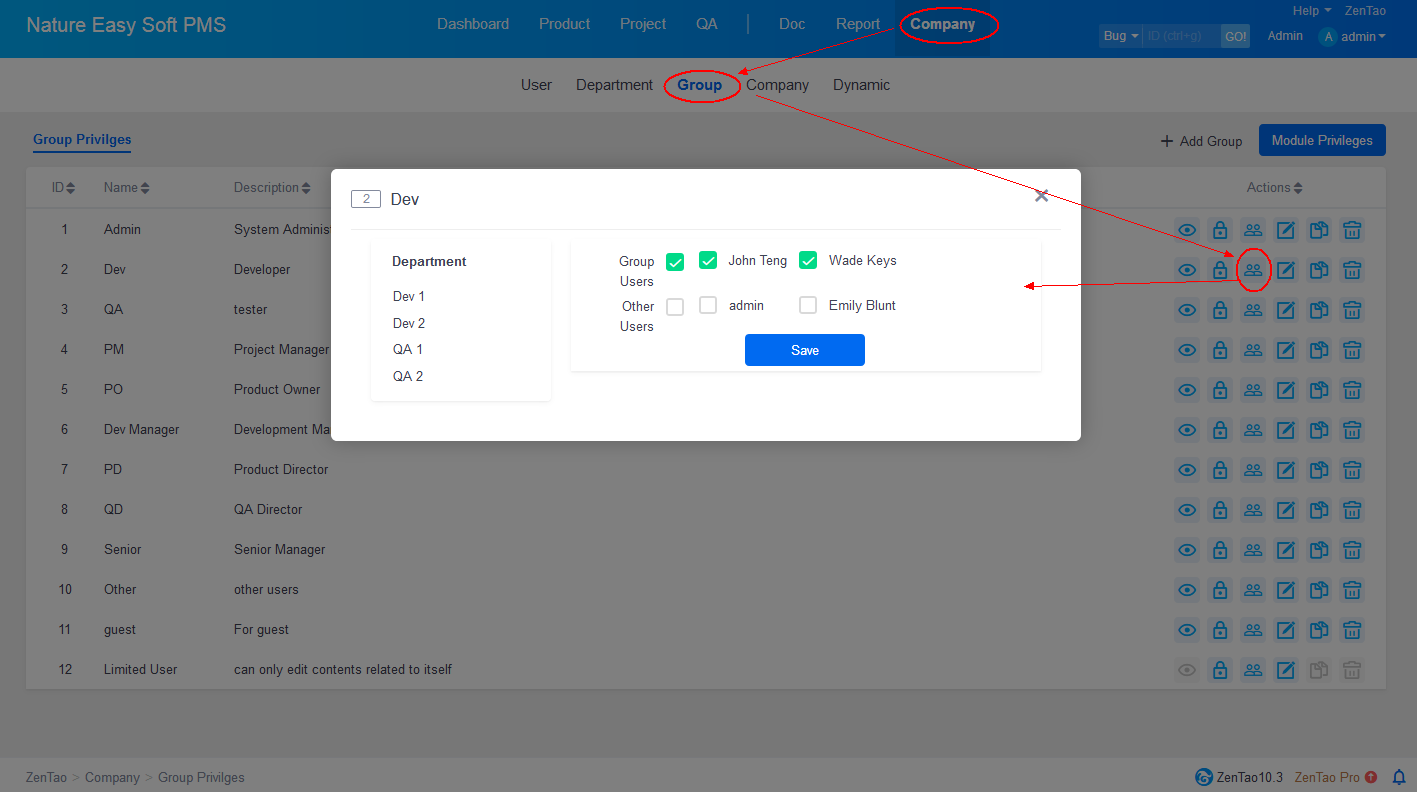Go to the Dashboard menu
The image size is (1417, 792).
click(473, 24)
